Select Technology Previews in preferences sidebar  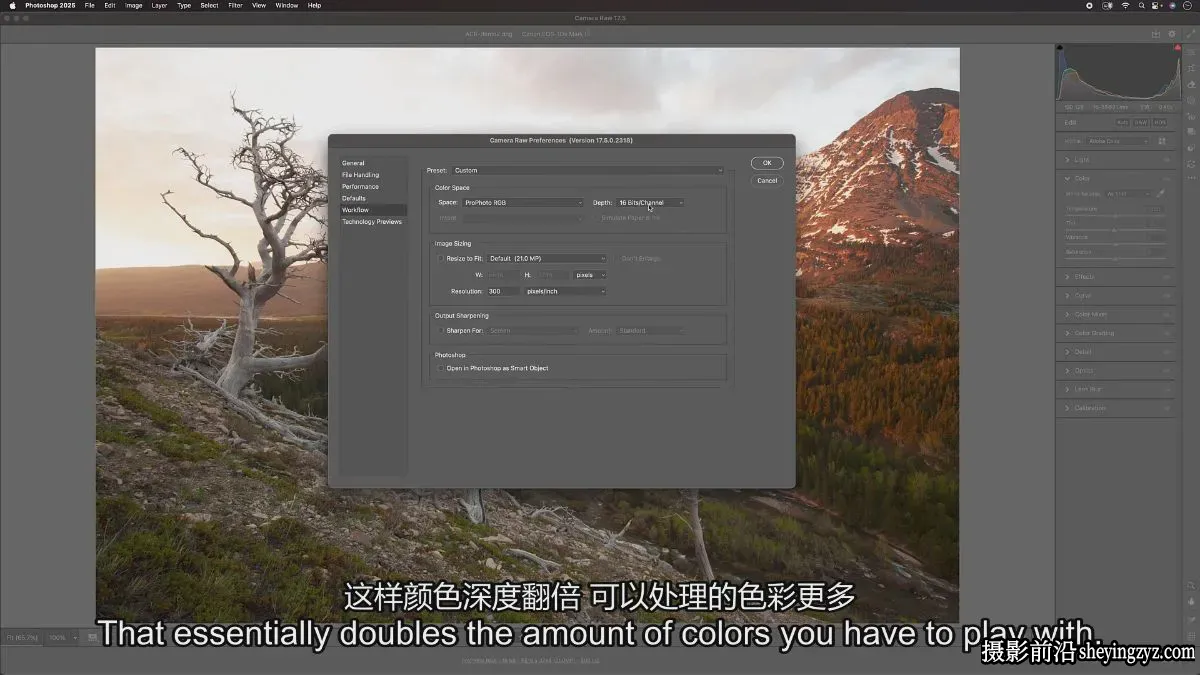[x=373, y=222]
